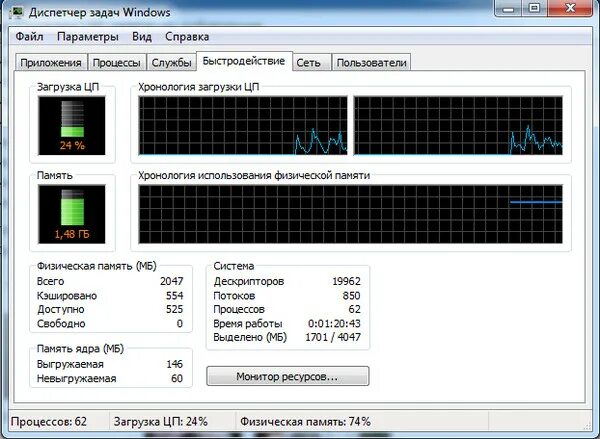600x439 pixels.
Task: Select the Быстродействие tab
Action: point(244,61)
